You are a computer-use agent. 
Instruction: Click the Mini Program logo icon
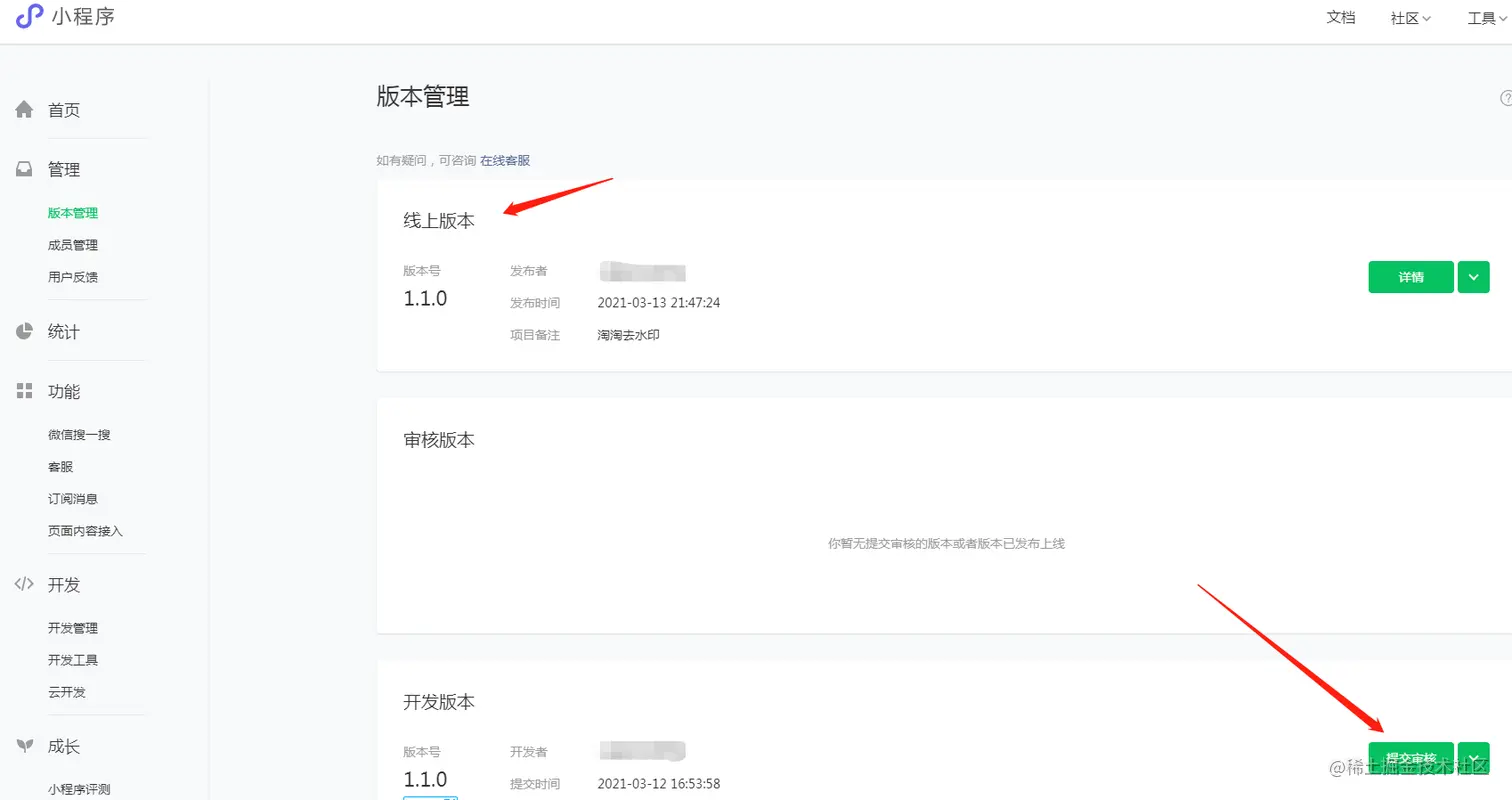pyautogui.click(x=29, y=16)
